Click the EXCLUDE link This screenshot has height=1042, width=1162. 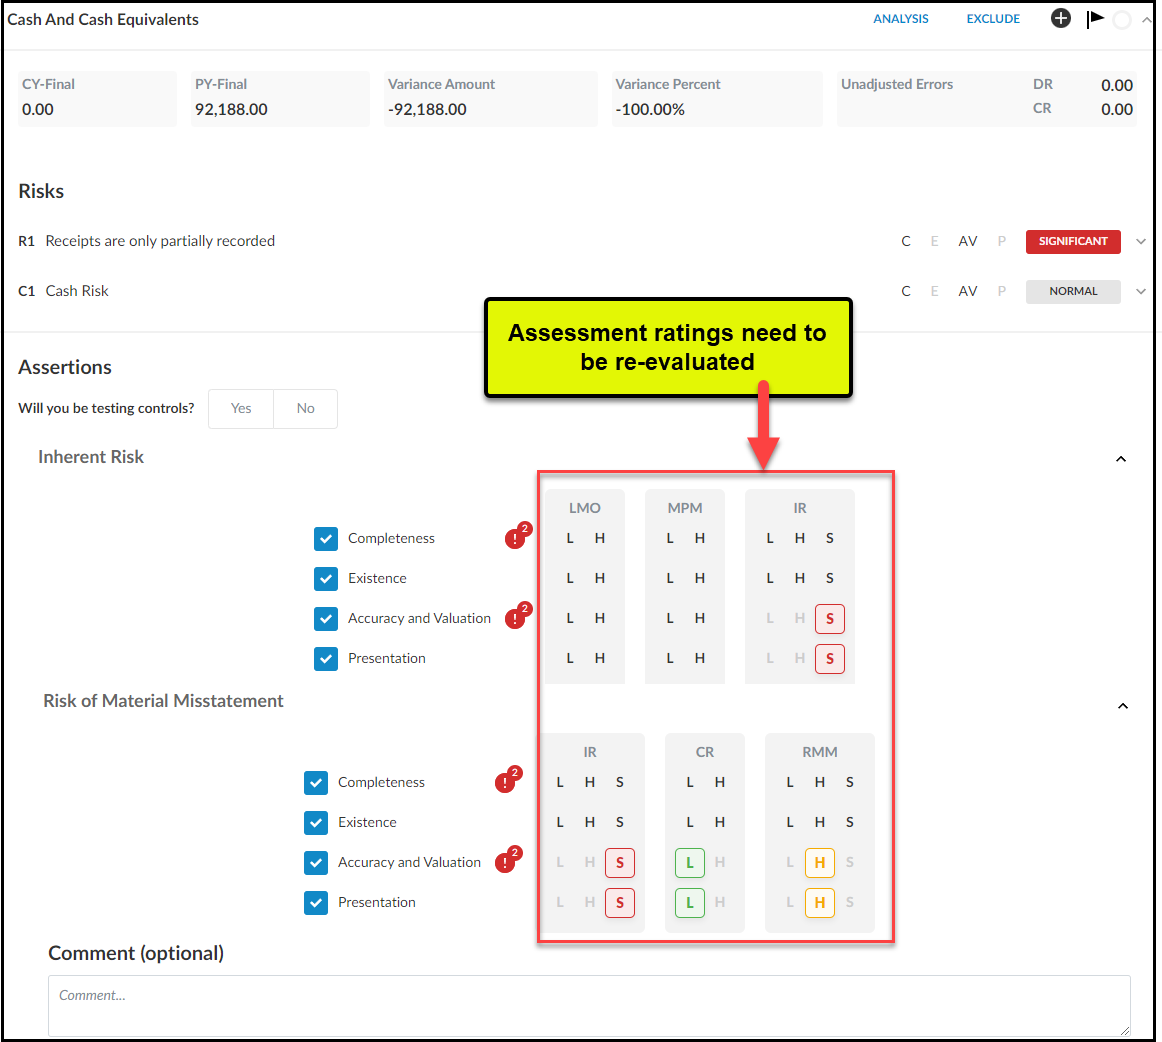tap(993, 19)
